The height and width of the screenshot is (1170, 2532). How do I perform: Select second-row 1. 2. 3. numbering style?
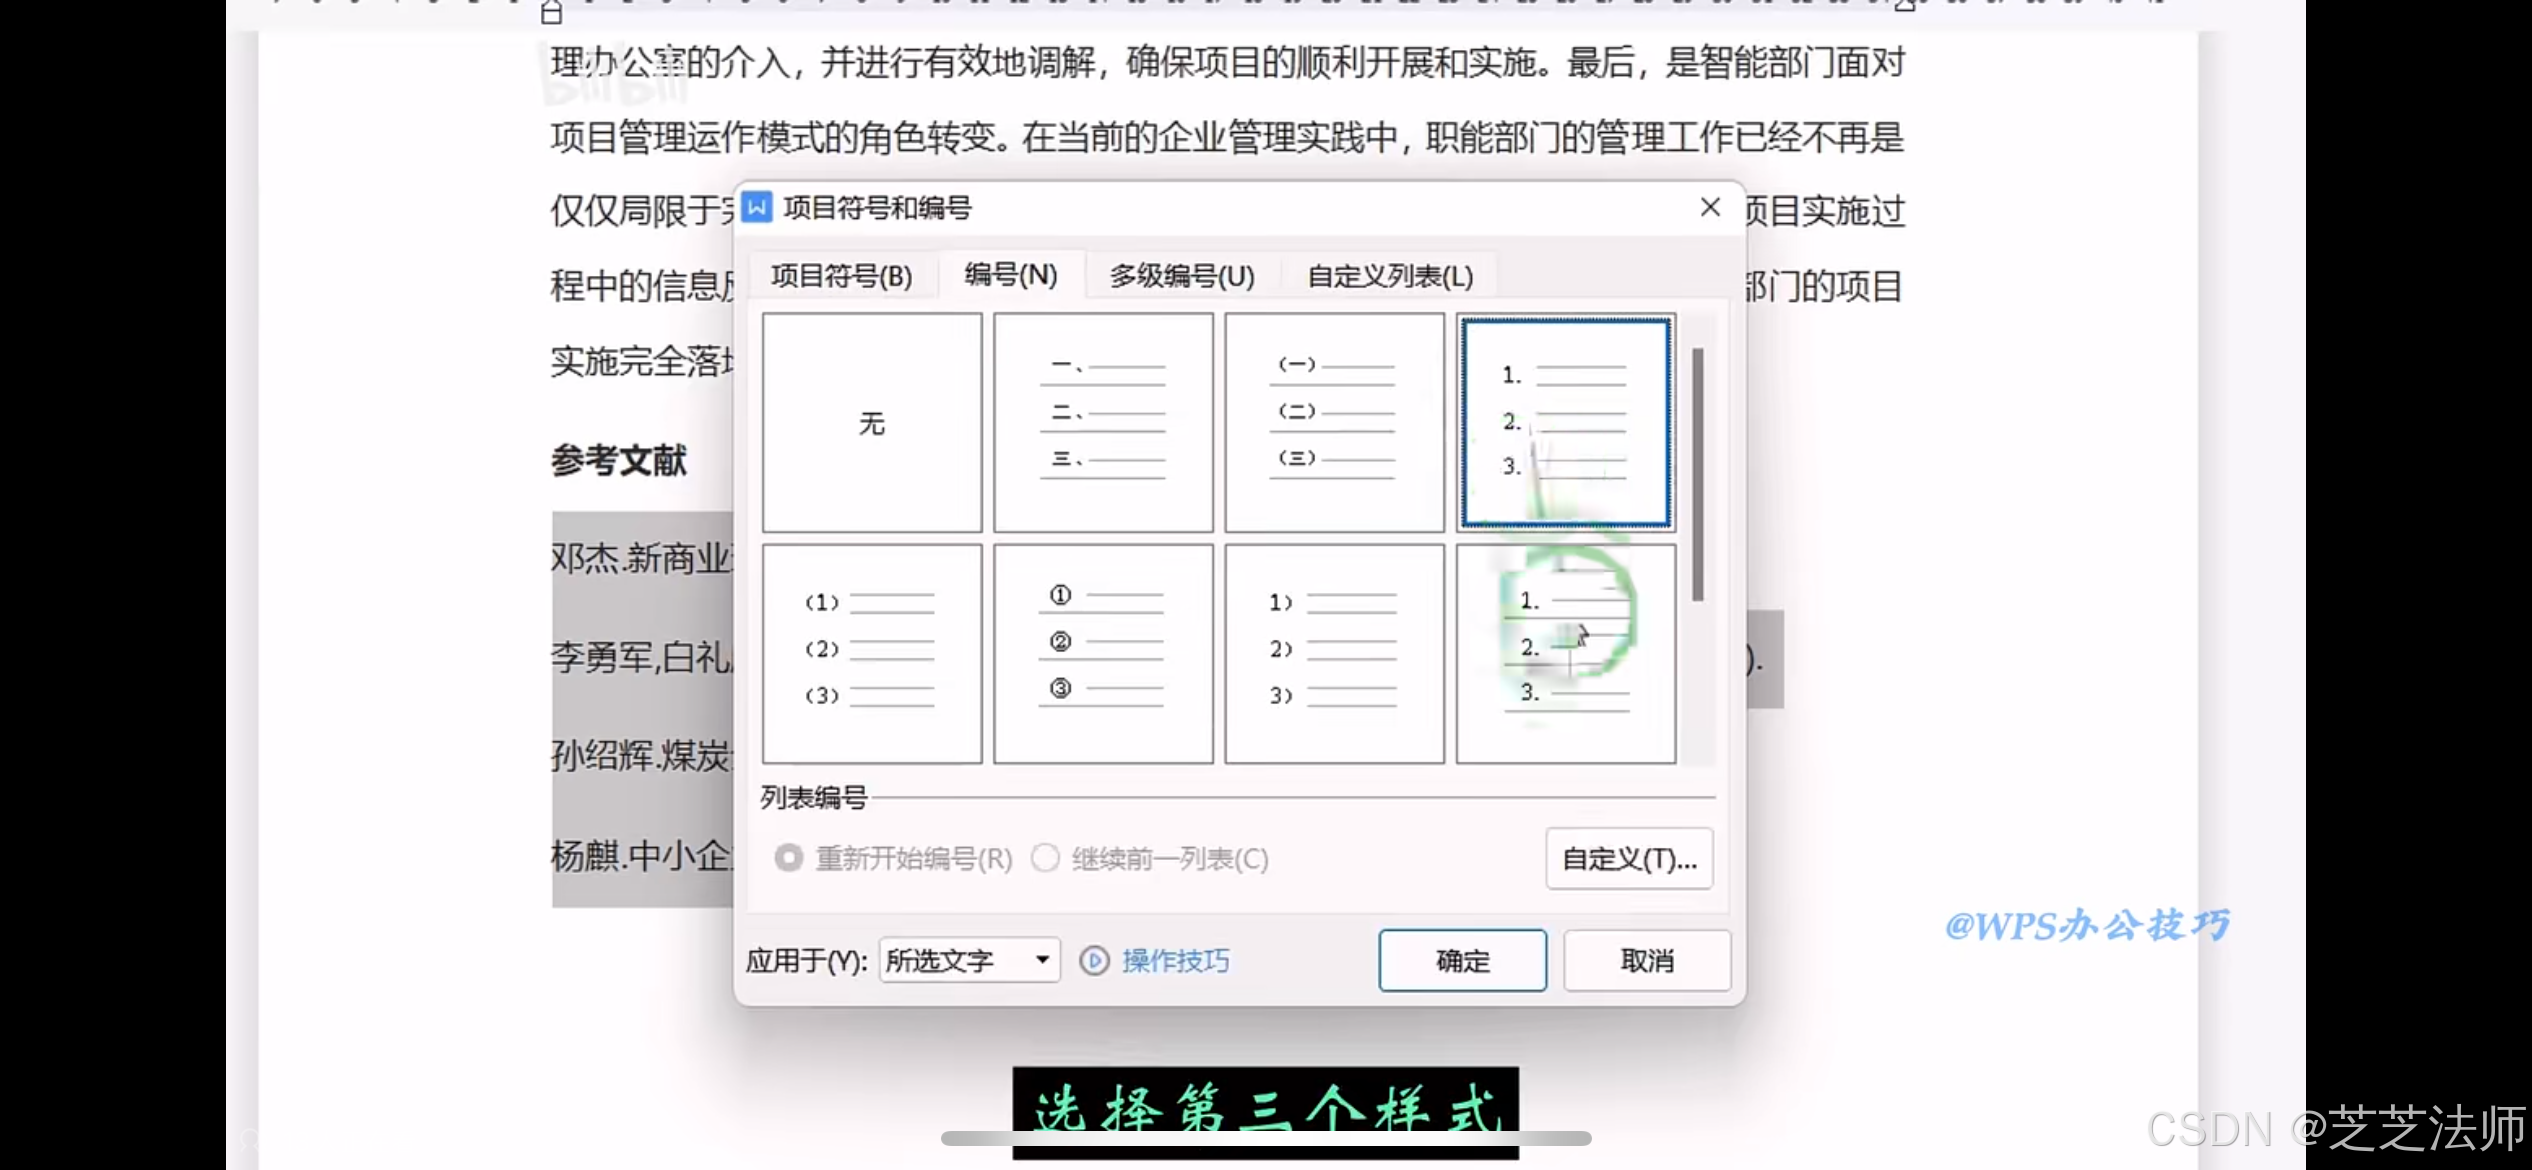(1565, 653)
